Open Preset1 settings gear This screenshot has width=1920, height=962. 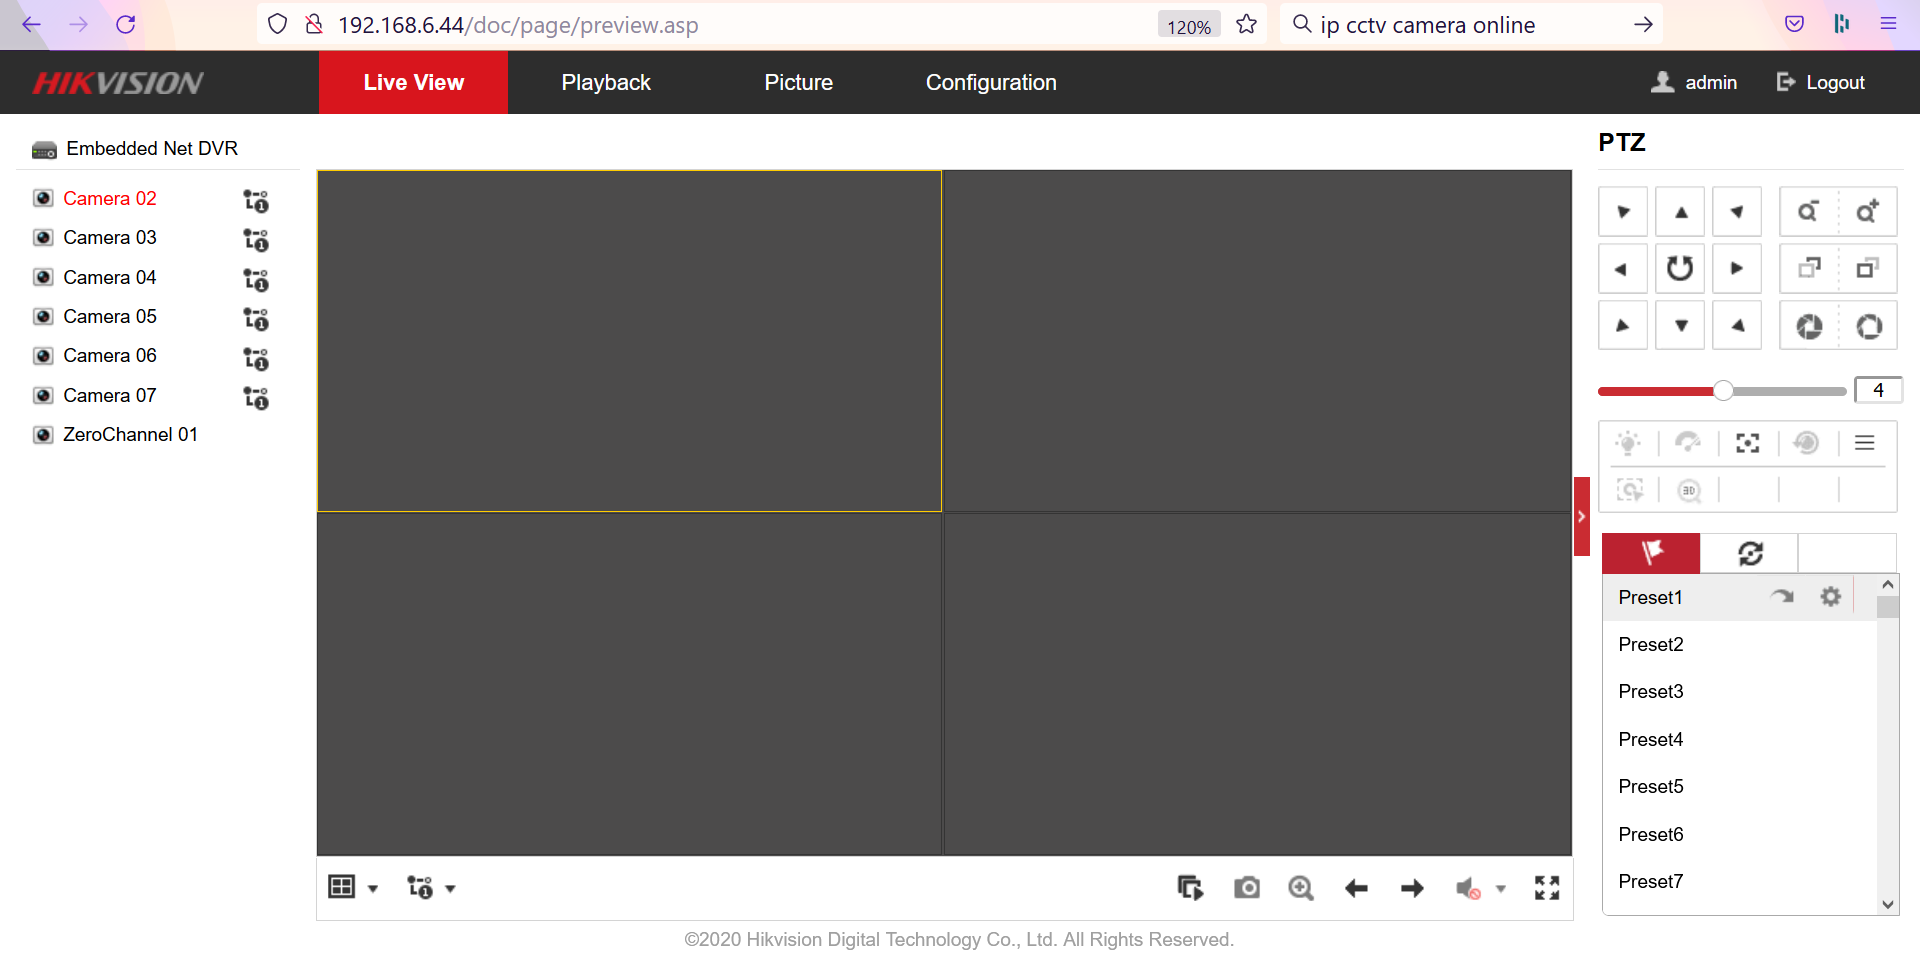click(1830, 597)
